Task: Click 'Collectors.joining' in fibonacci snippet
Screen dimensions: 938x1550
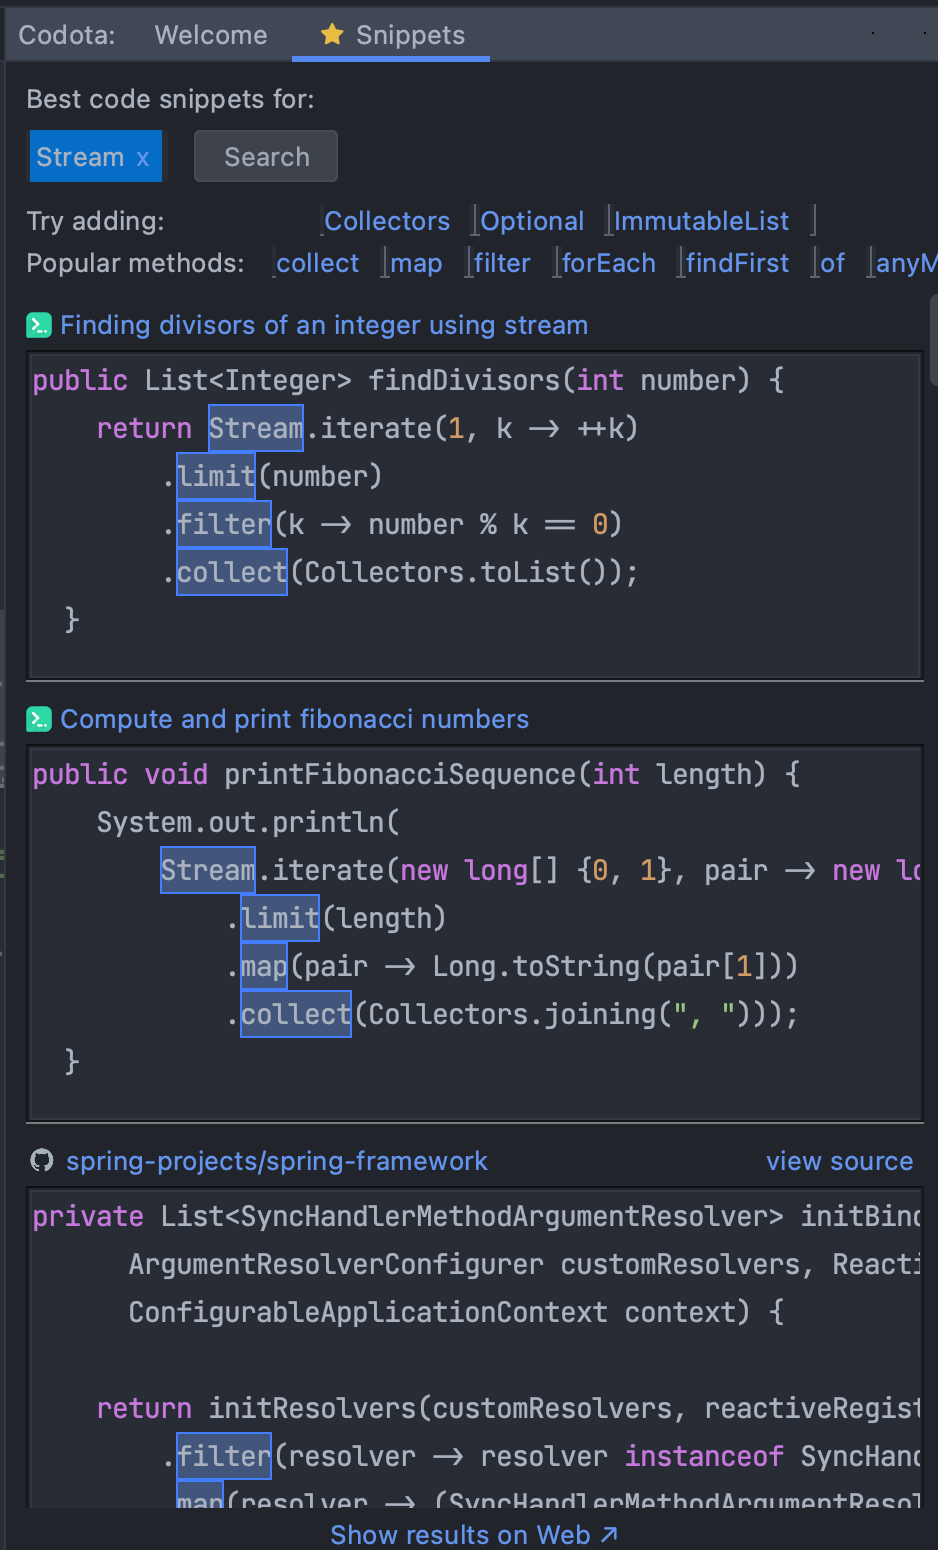Action: [x=512, y=1014]
